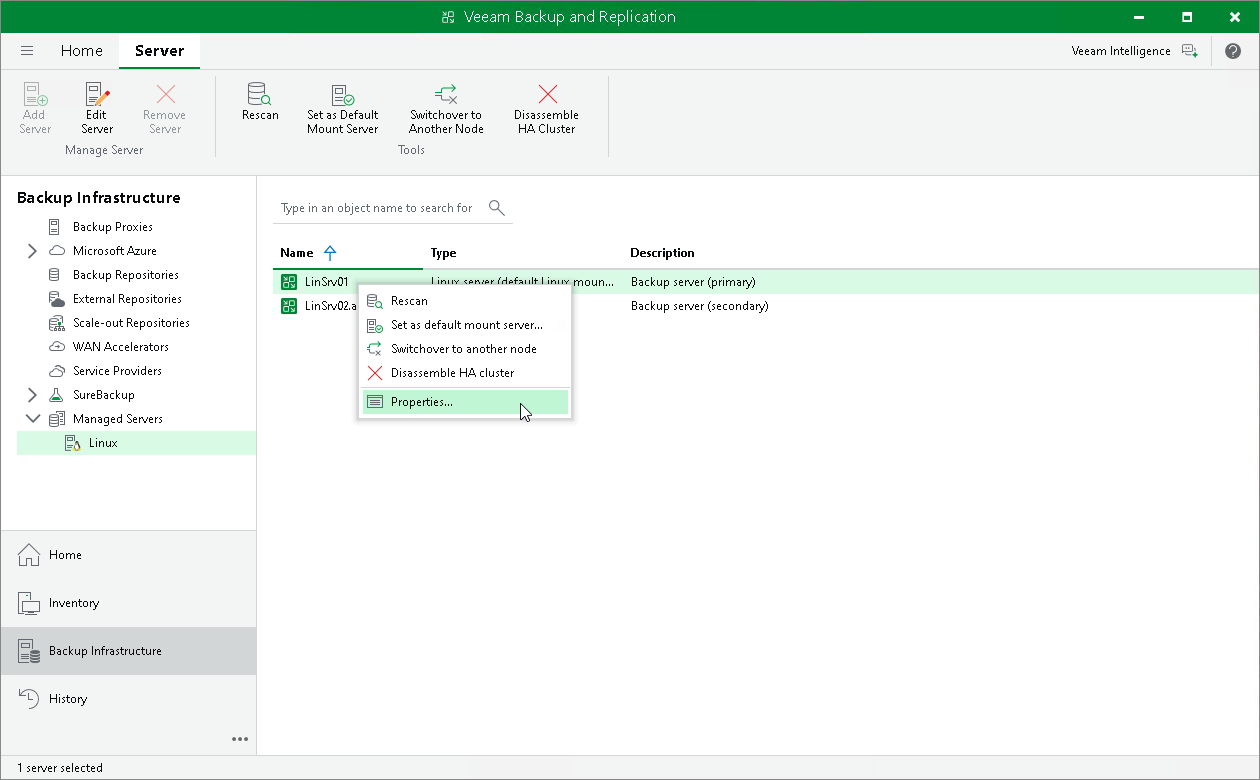
Task: Collapse the Managed Servers node
Action: (x=32, y=418)
